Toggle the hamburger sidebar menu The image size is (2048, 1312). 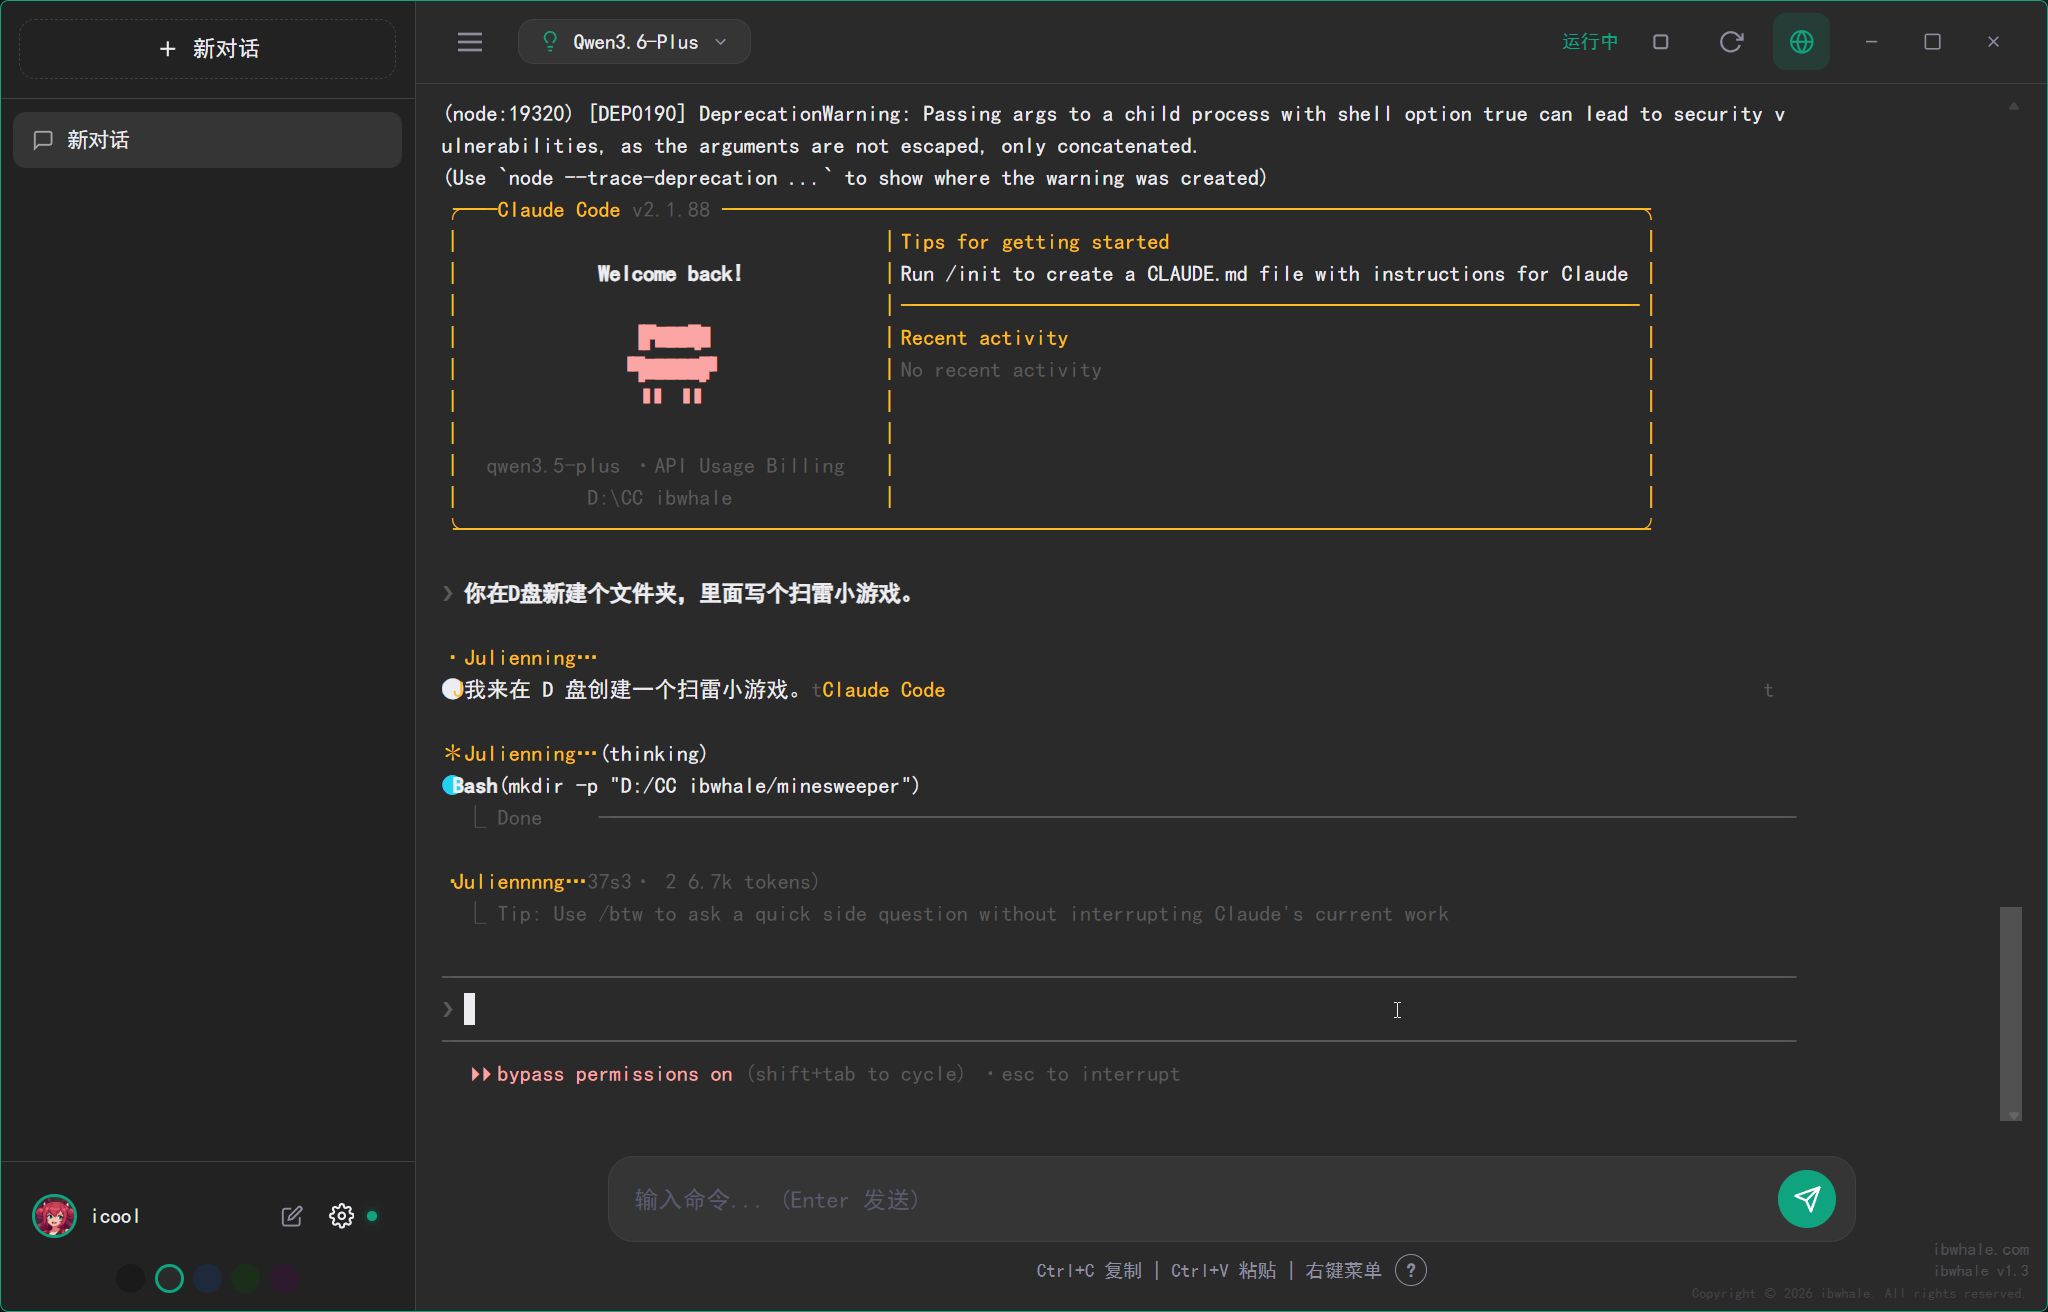(x=469, y=42)
